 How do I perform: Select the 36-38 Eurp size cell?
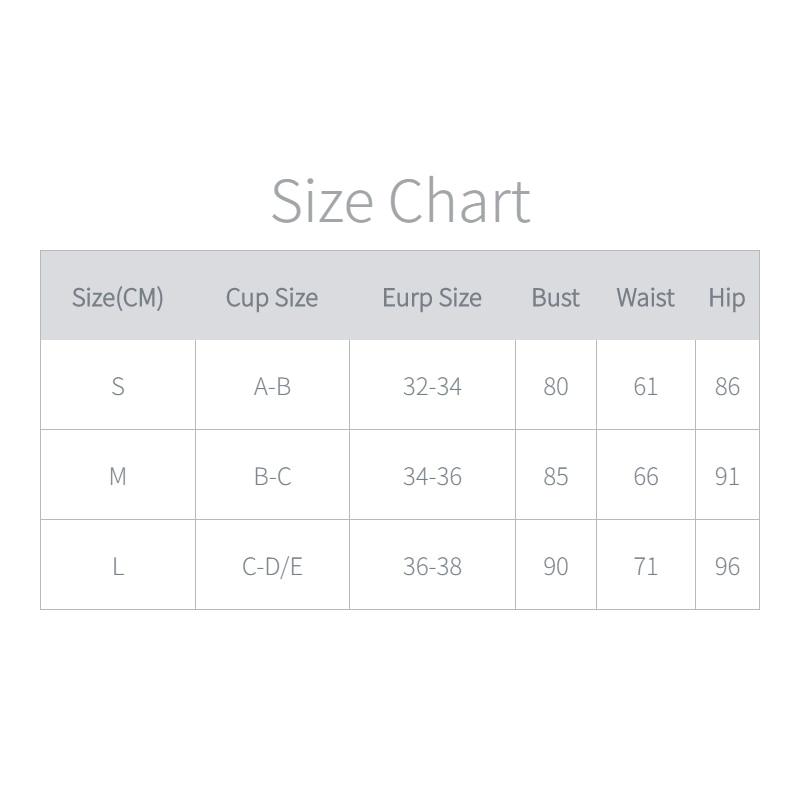coord(432,566)
